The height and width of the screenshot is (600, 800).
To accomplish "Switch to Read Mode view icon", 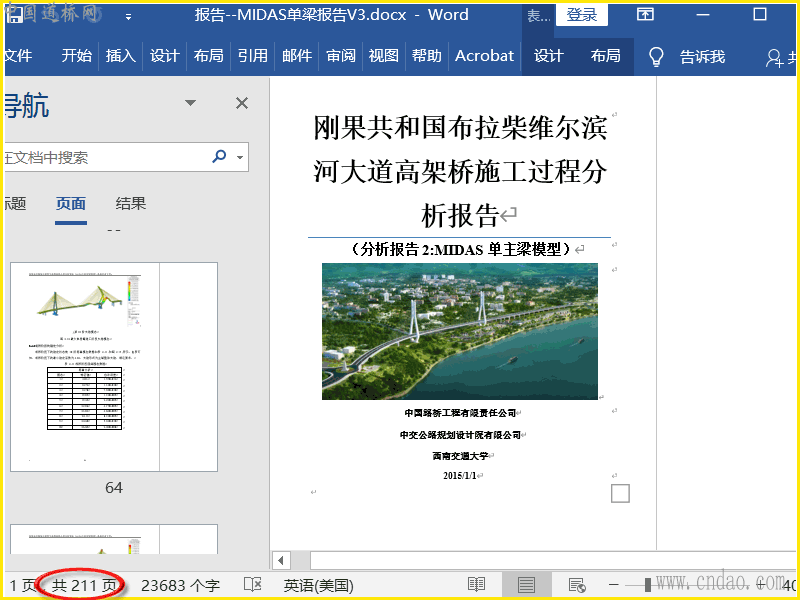I will click(x=477, y=585).
